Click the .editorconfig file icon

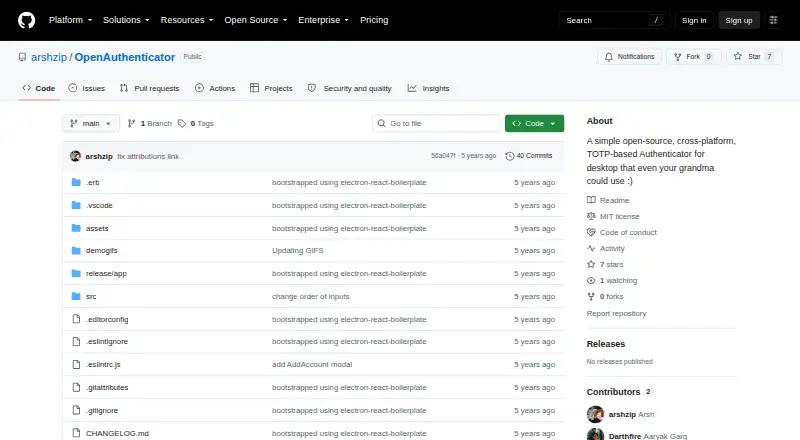(76, 319)
